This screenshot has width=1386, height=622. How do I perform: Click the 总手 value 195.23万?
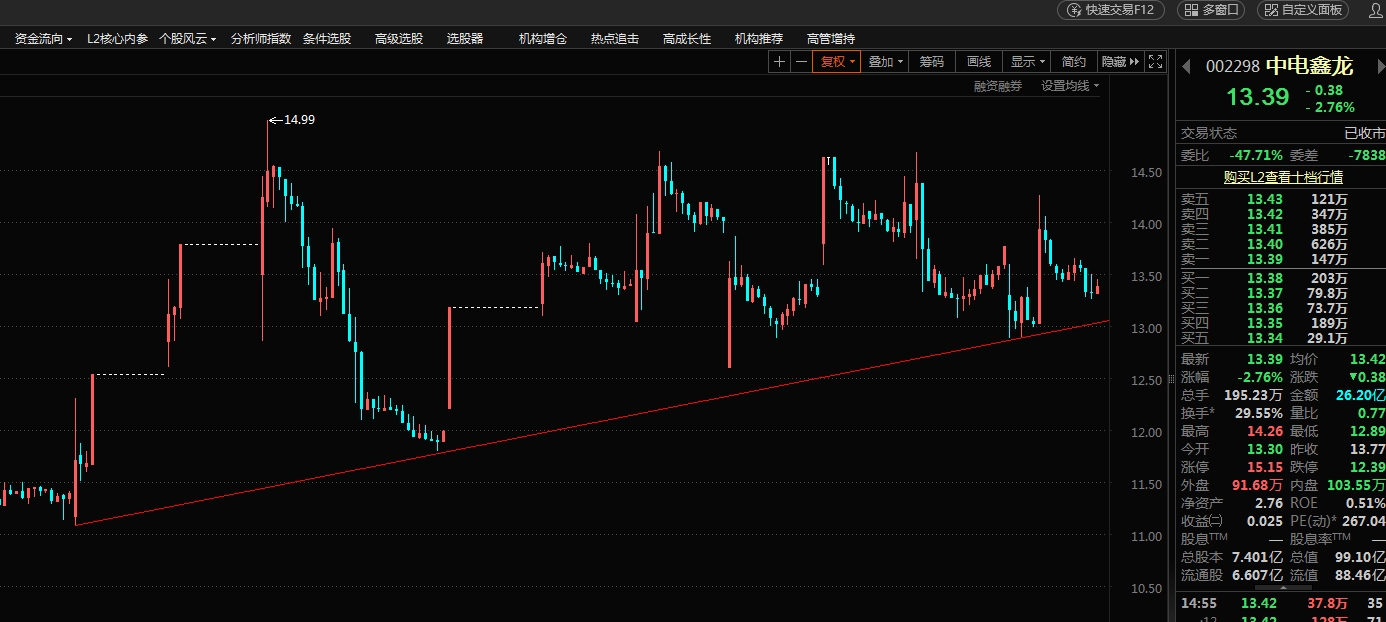click(x=1253, y=395)
